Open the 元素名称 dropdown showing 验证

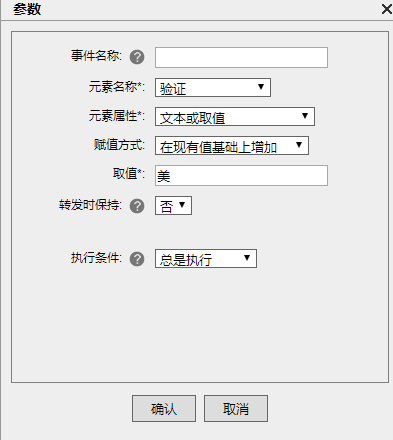pos(213,88)
